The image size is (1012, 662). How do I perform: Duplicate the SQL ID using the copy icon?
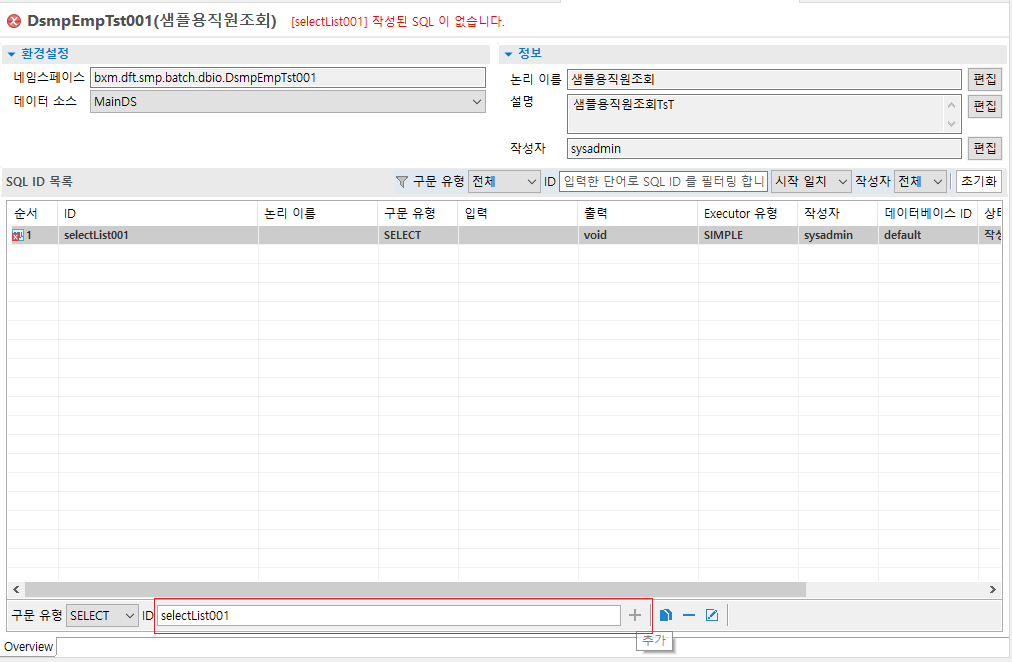pyautogui.click(x=665, y=615)
